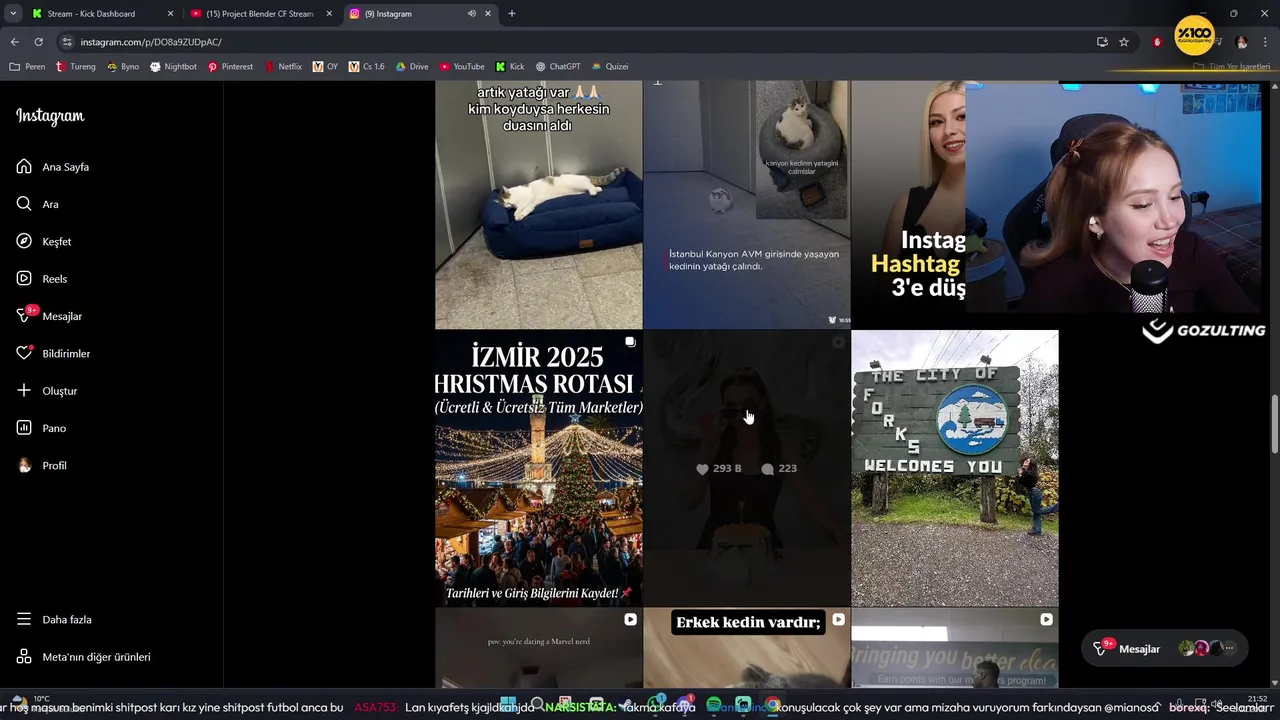Open the ChatGPT bookmark

(x=558, y=67)
